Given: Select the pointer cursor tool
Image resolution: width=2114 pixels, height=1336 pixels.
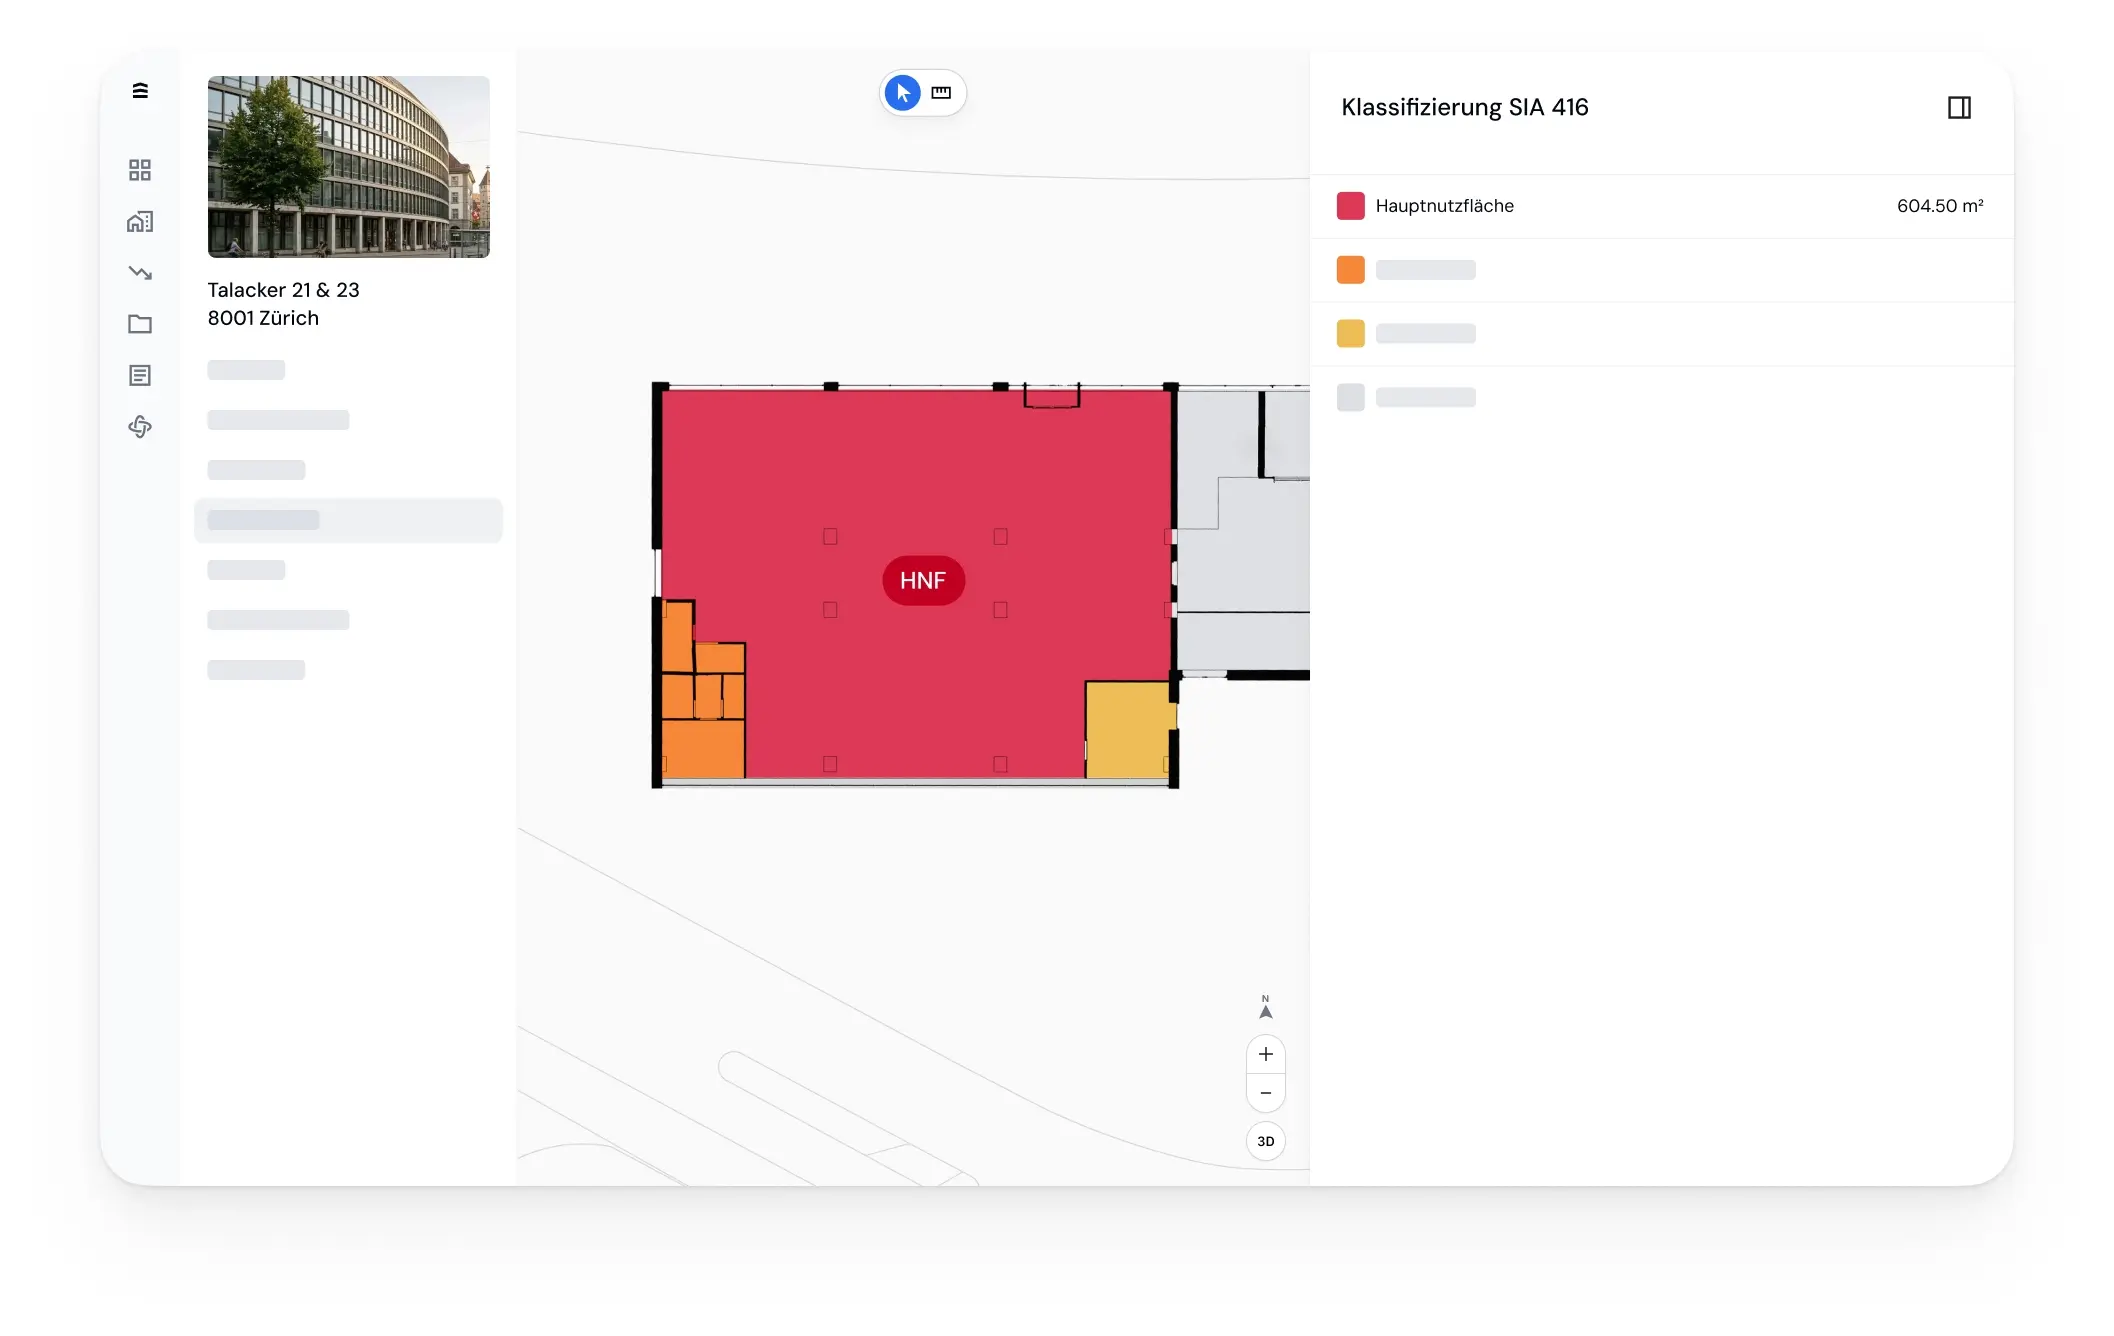Looking at the screenshot, I should coord(903,93).
